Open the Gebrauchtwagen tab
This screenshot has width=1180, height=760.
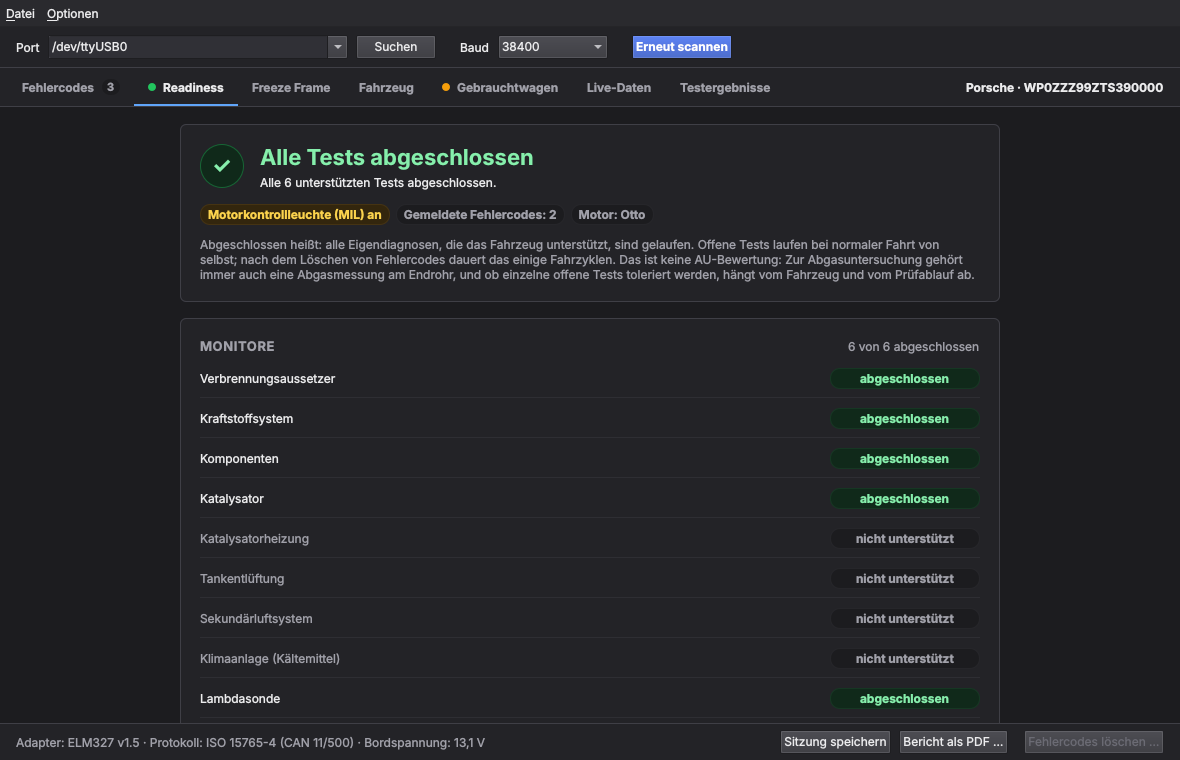click(500, 87)
